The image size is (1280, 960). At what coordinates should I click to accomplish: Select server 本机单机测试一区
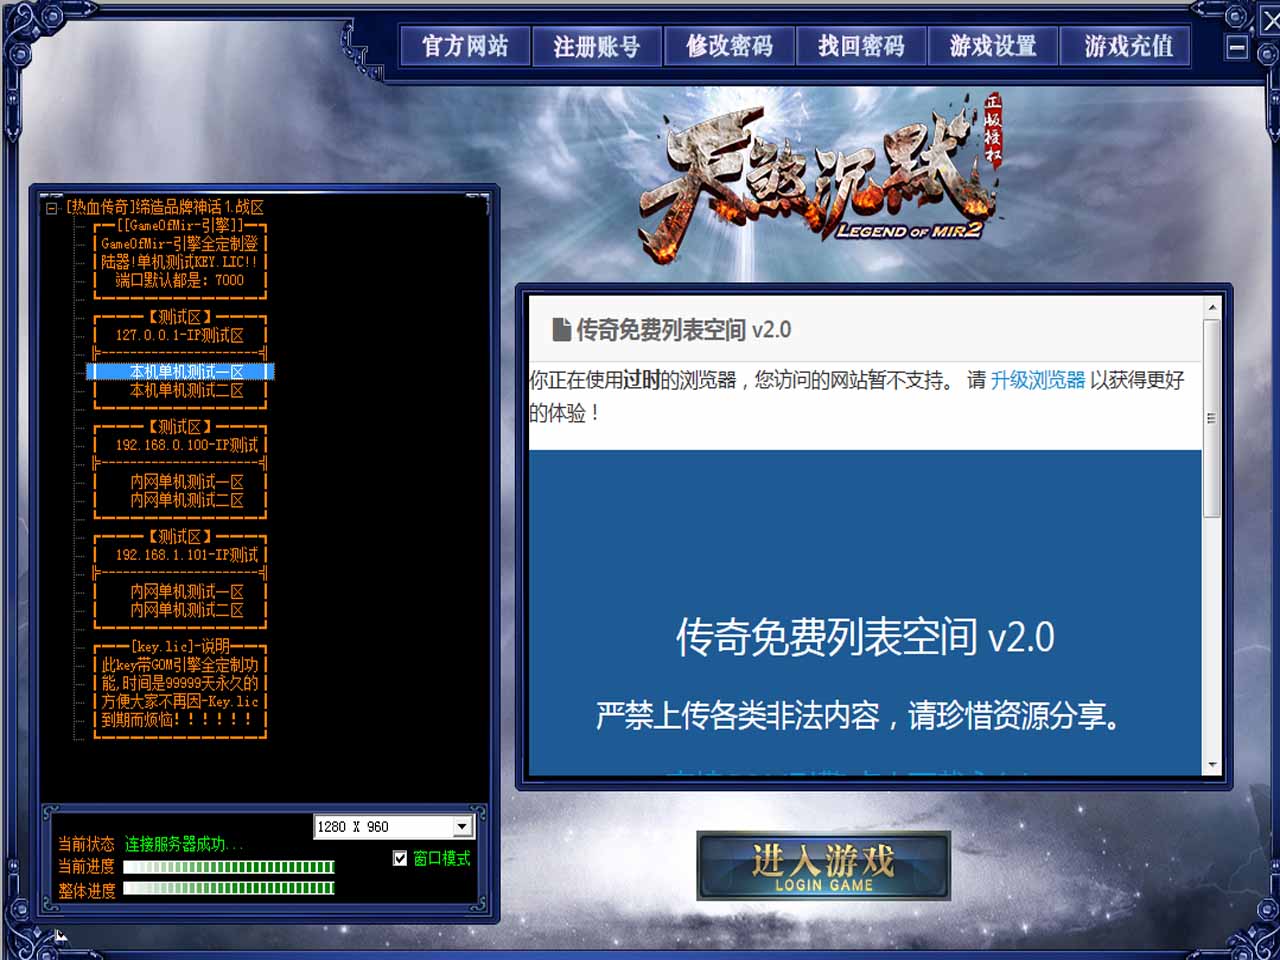tap(181, 372)
